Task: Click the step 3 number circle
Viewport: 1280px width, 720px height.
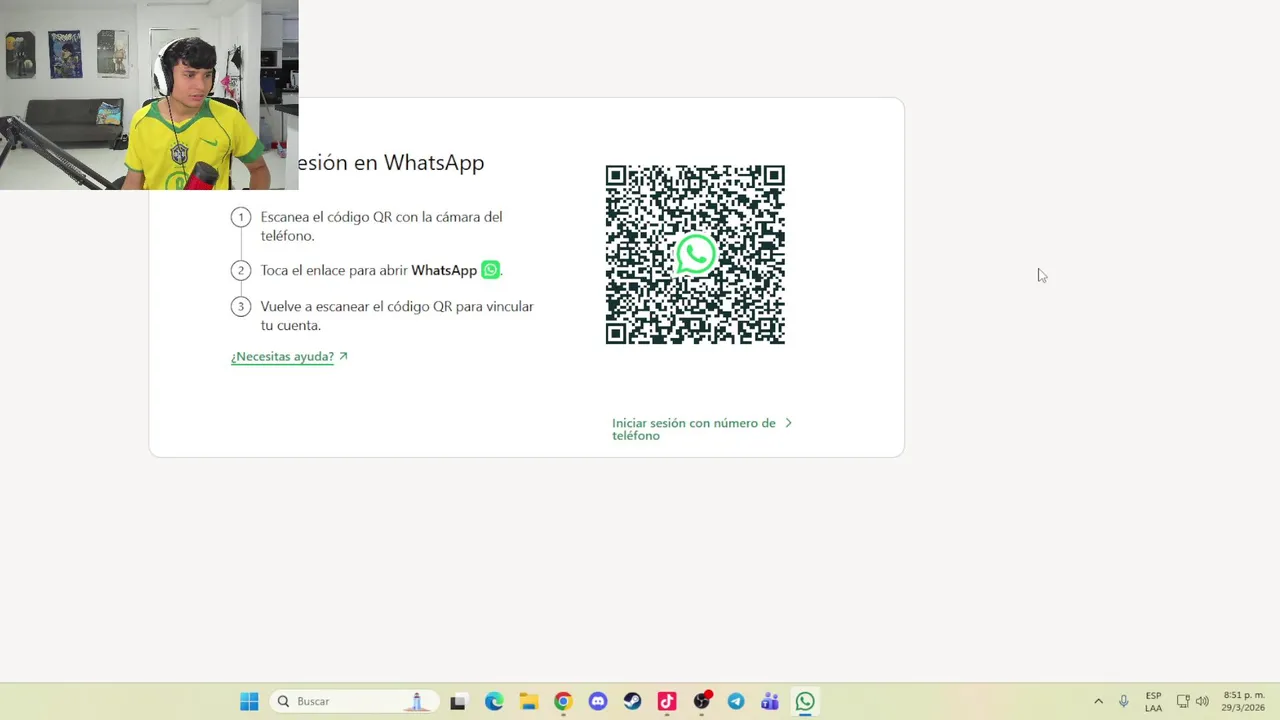Action: pyautogui.click(x=240, y=306)
